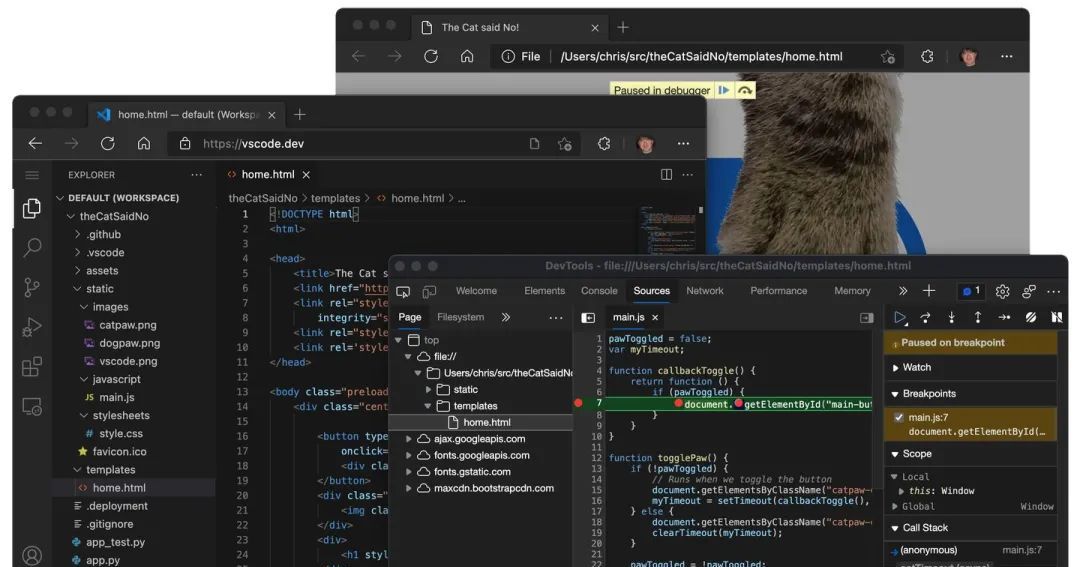
Task: Hide the debugger sidebar toggle icon
Action: coord(866,318)
